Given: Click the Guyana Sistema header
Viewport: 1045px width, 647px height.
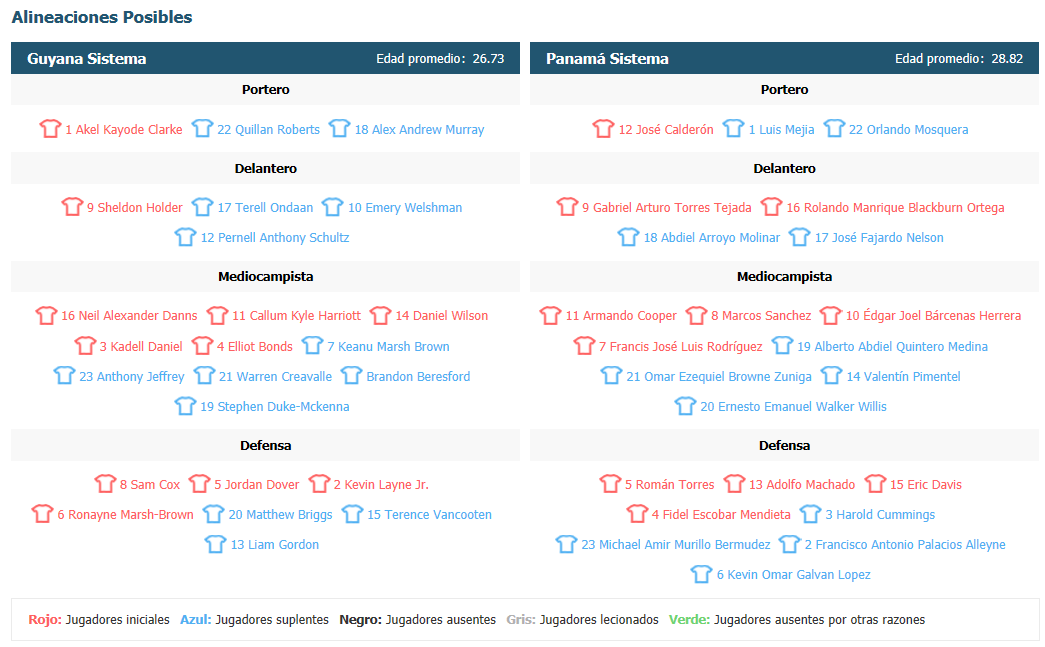Looking at the screenshot, I should [x=265, y=59].
